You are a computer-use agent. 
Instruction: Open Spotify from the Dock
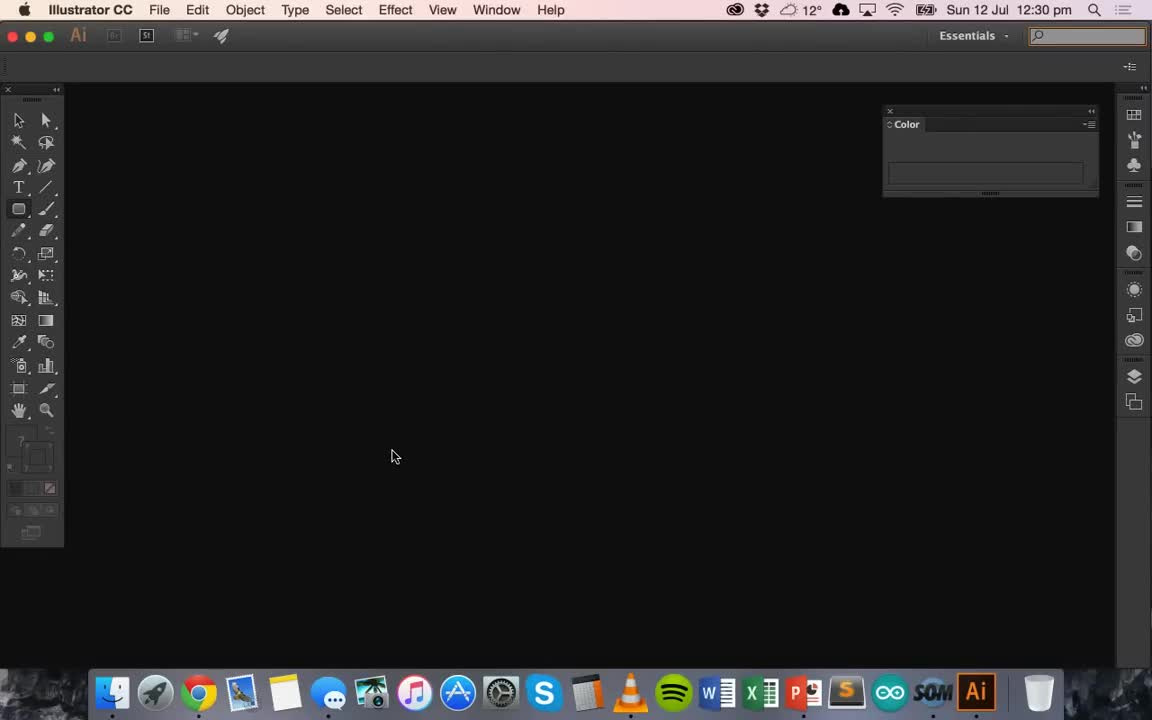point(673,692)
